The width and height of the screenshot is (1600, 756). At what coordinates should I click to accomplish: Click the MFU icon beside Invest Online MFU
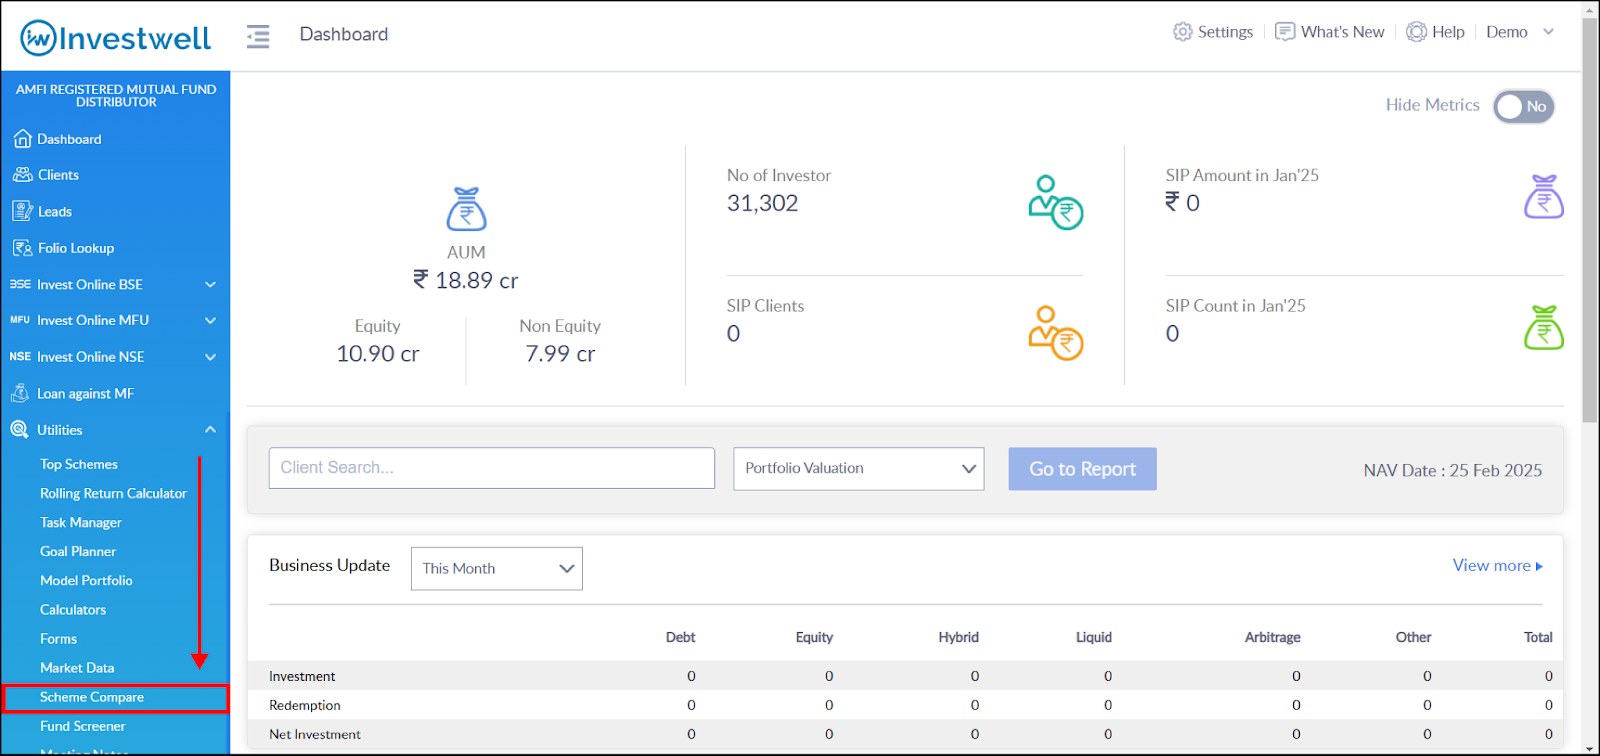(x=20, y=320)
